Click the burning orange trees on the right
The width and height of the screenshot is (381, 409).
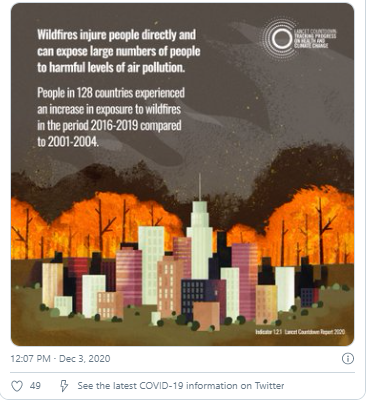click(x=310, y=227)
